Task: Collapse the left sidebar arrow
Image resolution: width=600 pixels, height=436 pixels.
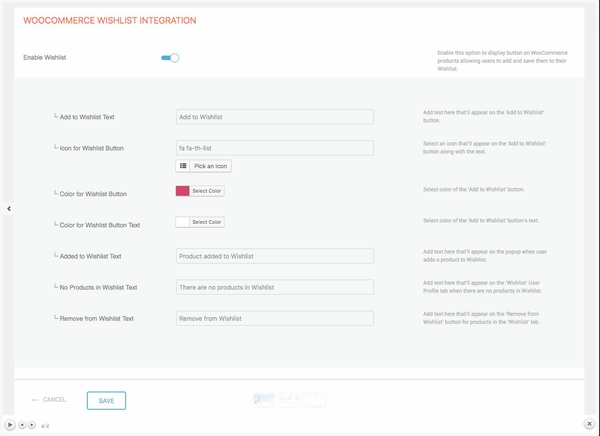Action: coord(9,209)
